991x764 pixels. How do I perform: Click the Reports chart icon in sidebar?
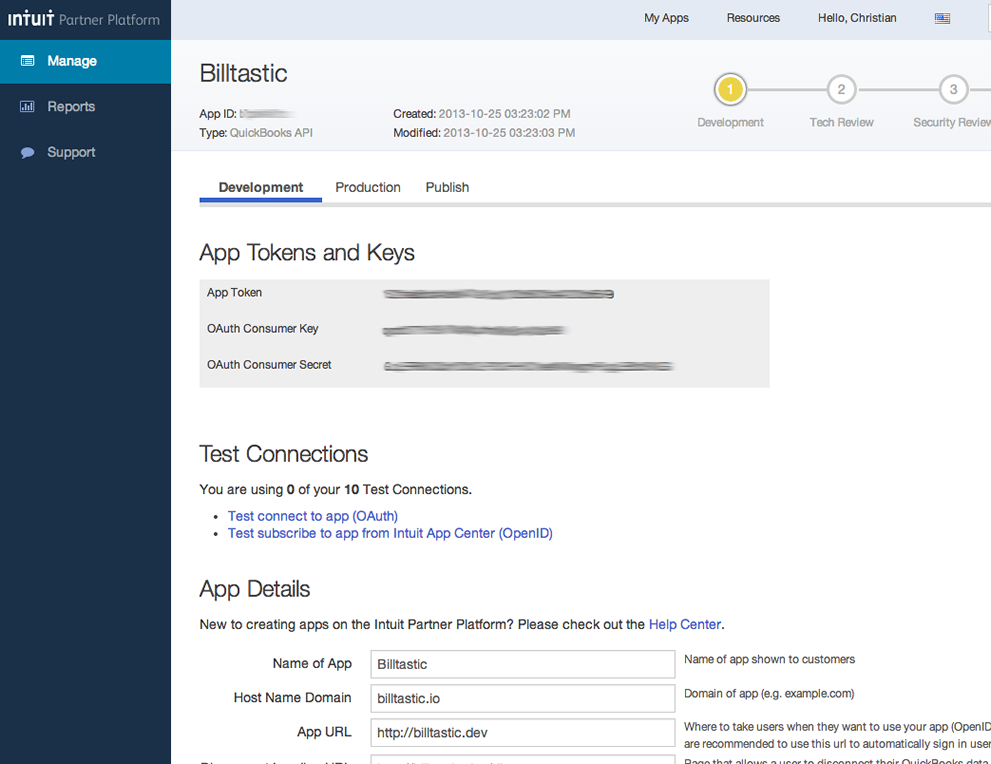[27, 106]
